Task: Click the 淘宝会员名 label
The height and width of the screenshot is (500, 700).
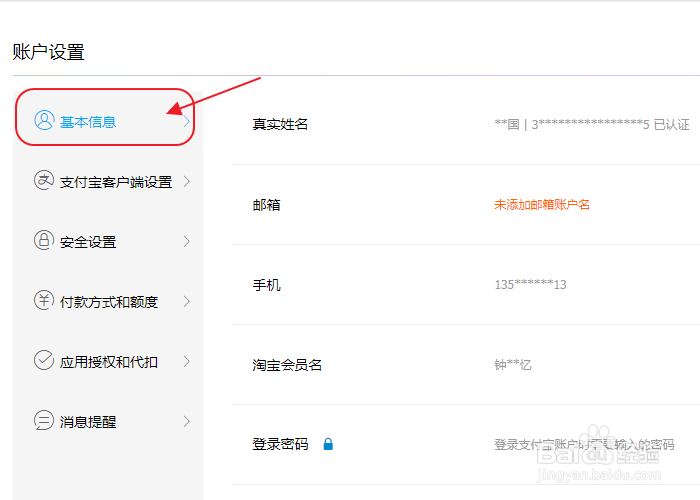Action: coord(287,365)
